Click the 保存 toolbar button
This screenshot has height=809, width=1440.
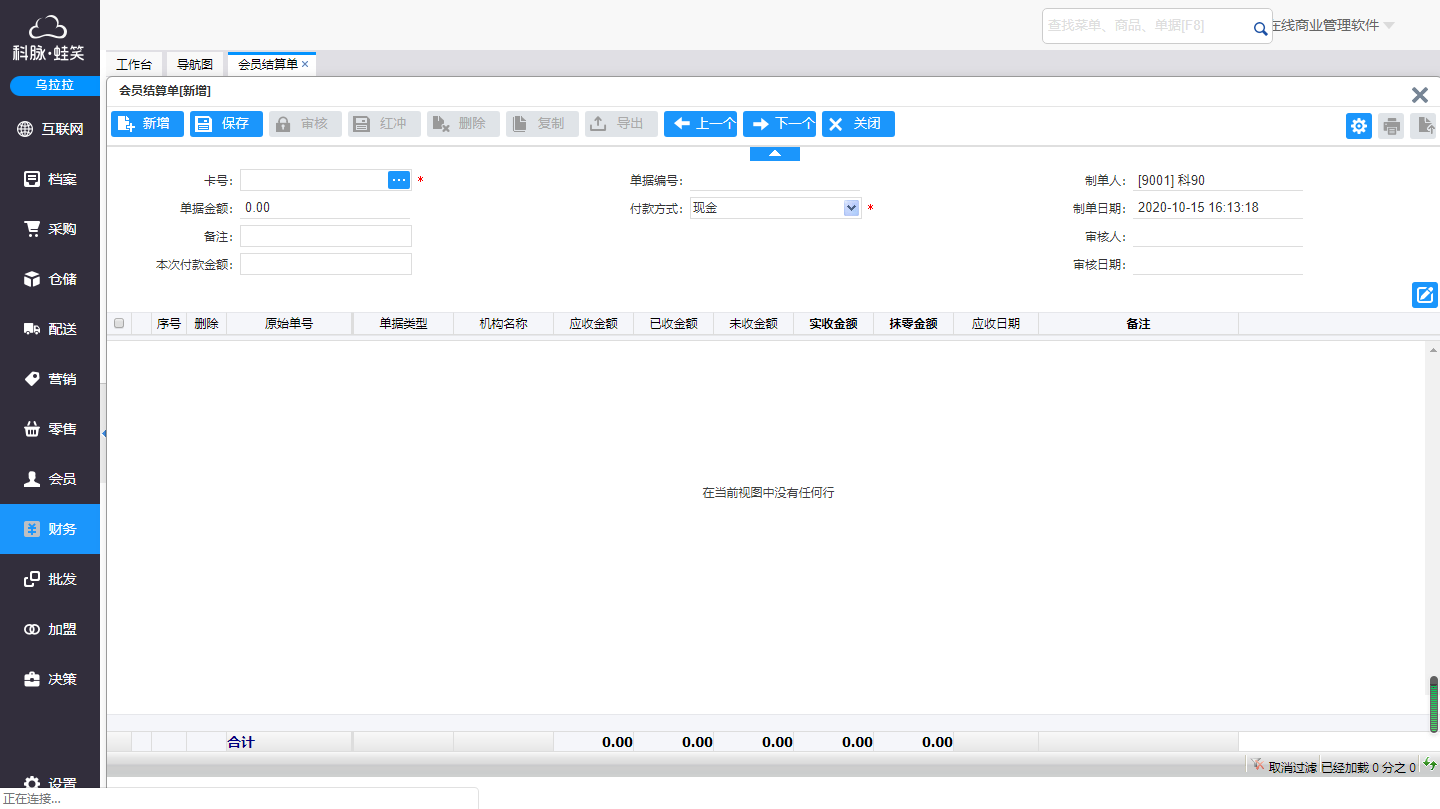point(226,124)
